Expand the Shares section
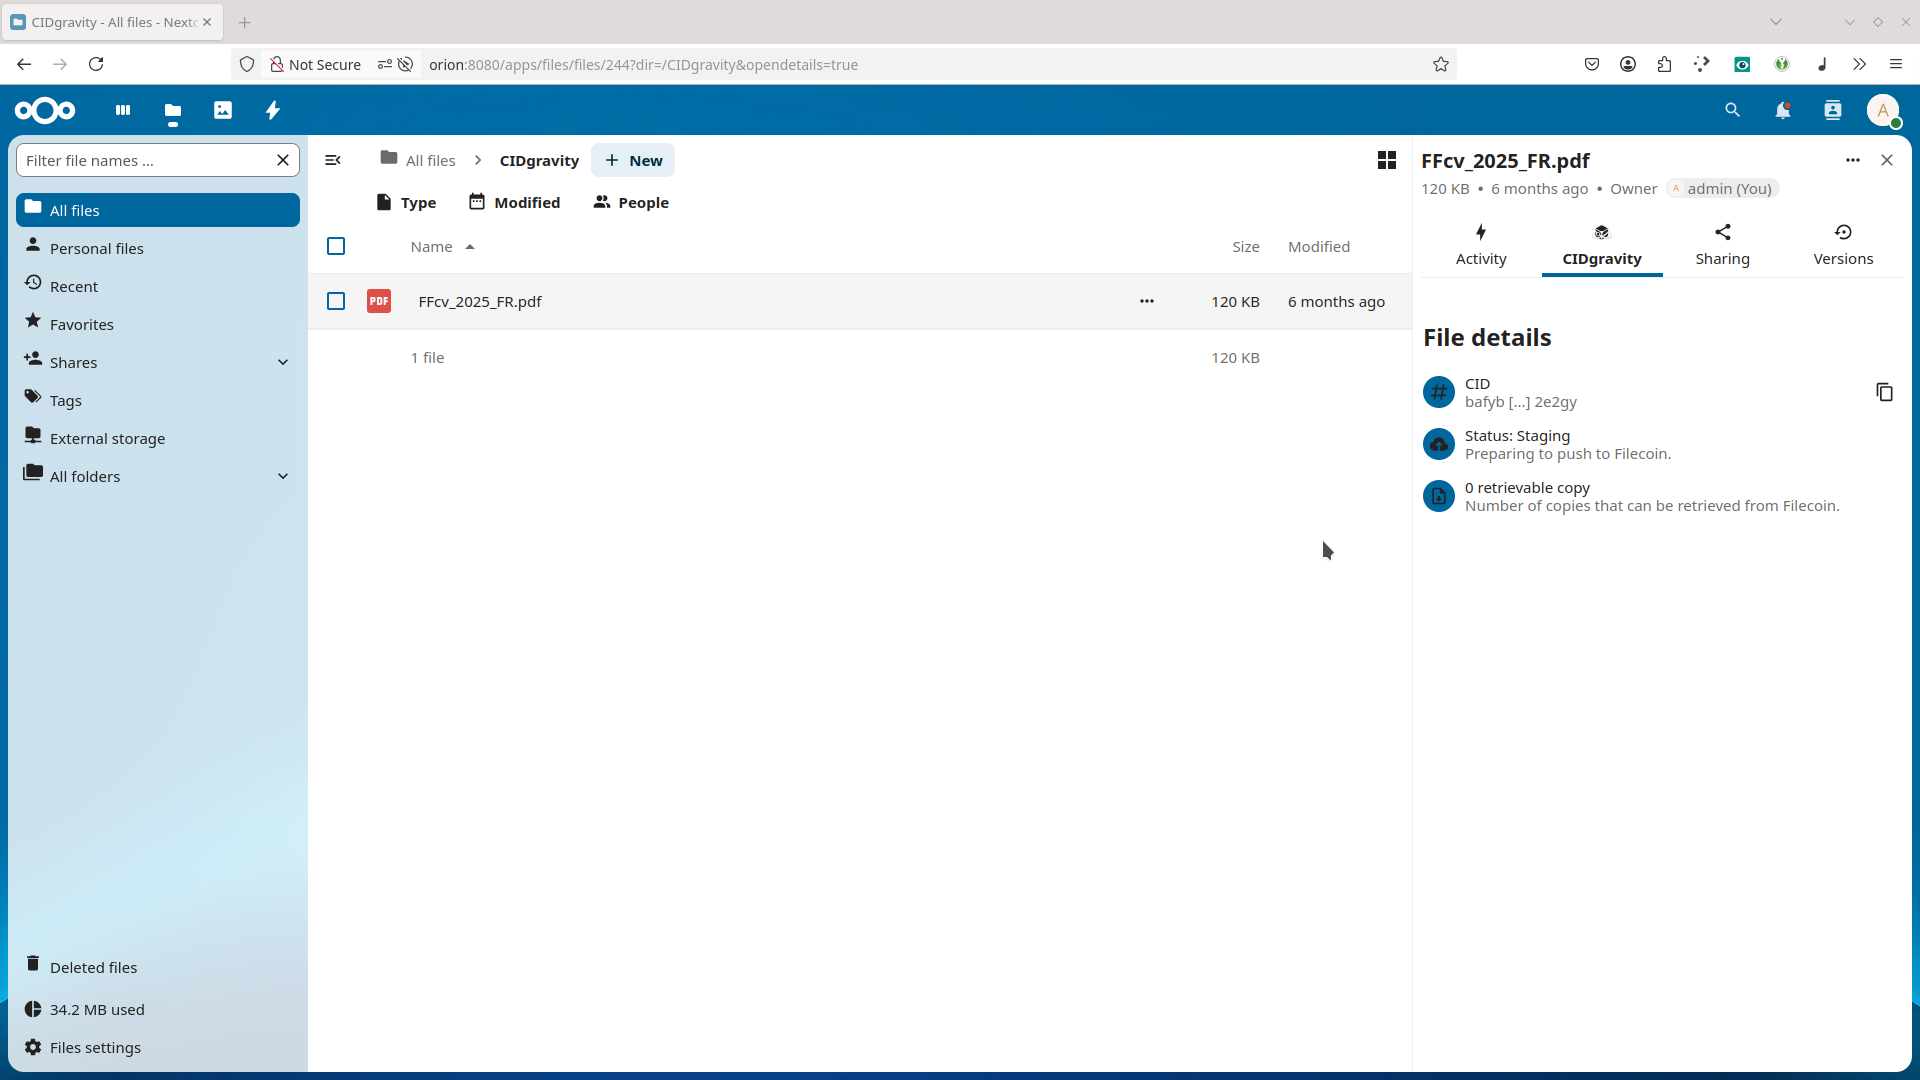Screen dimensions: 1920x1080 point(283,362)
